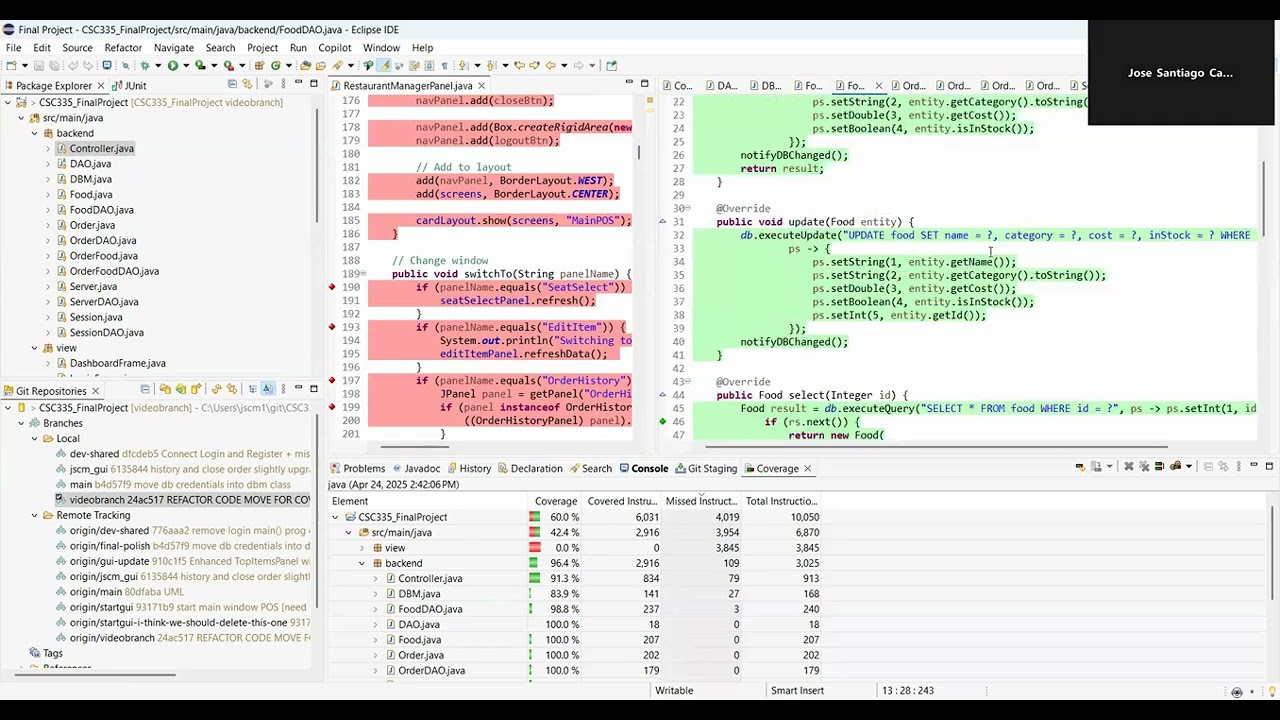Toggle Link with Editor in Package Explorer
Viewport: 1280px width, 720px height.
click(247, 84)
